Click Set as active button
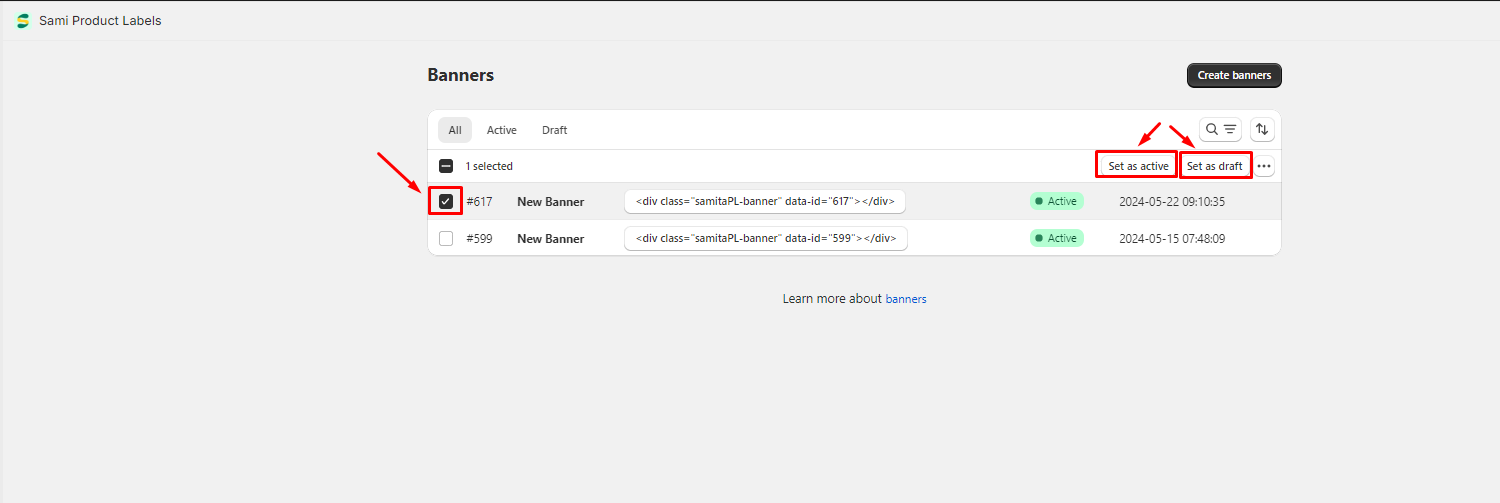This screenshot has width=1500, height=503. (x=1138, y=166)
